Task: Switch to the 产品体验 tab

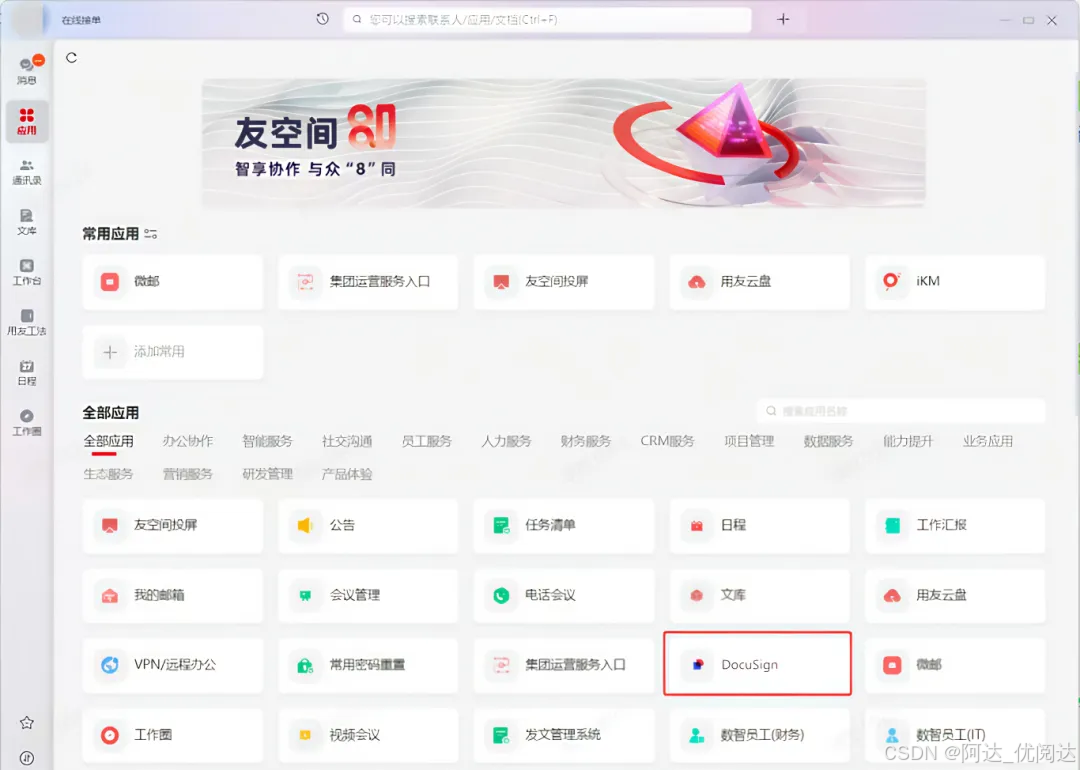Action: tap(347, 474)
